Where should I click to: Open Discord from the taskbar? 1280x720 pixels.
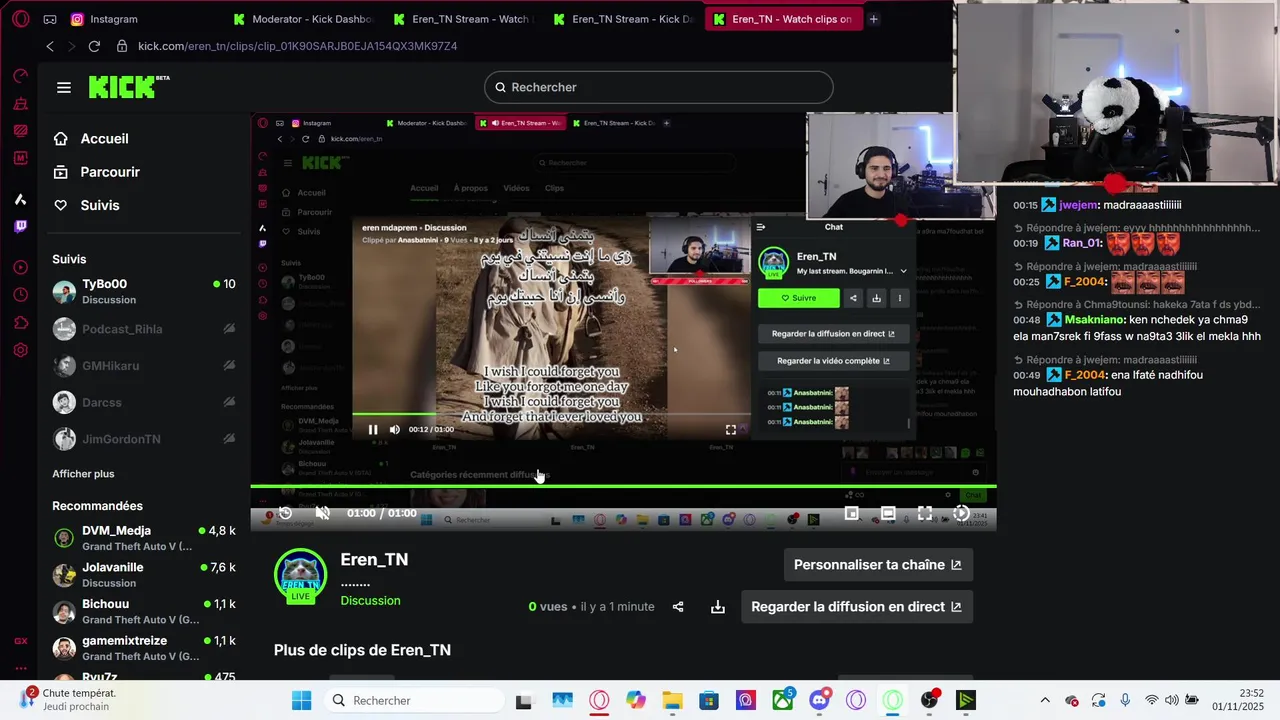pos(820,701)
